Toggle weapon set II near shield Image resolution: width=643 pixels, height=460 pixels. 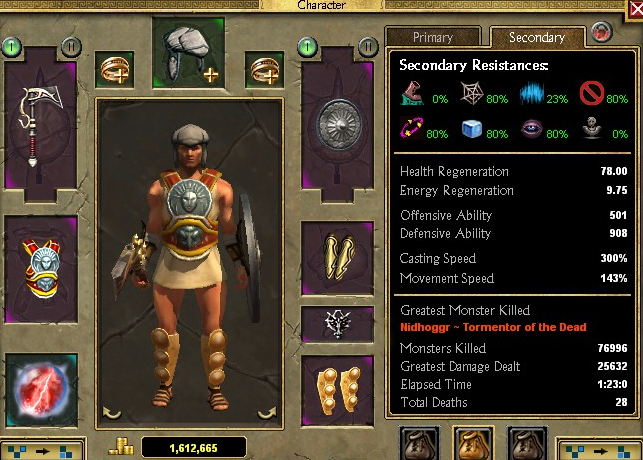click(x=368, y=47)
